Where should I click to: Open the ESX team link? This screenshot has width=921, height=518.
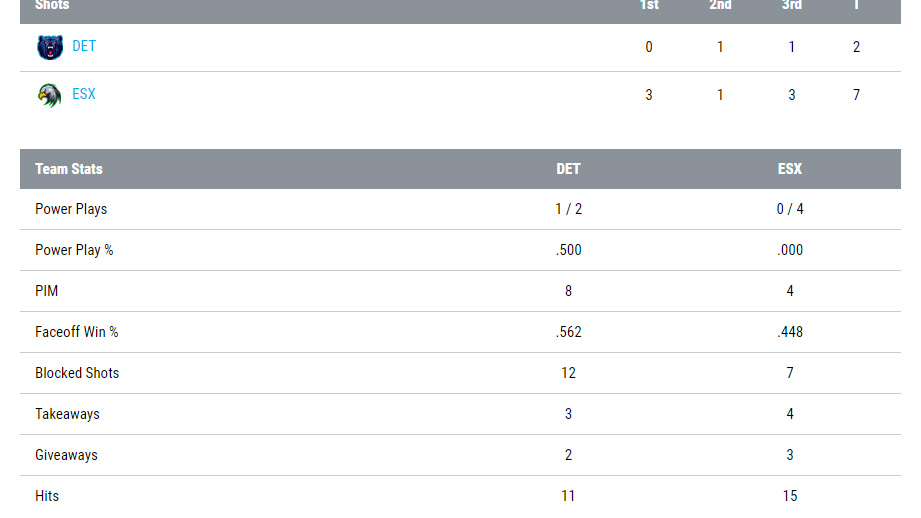coord(84,94)
